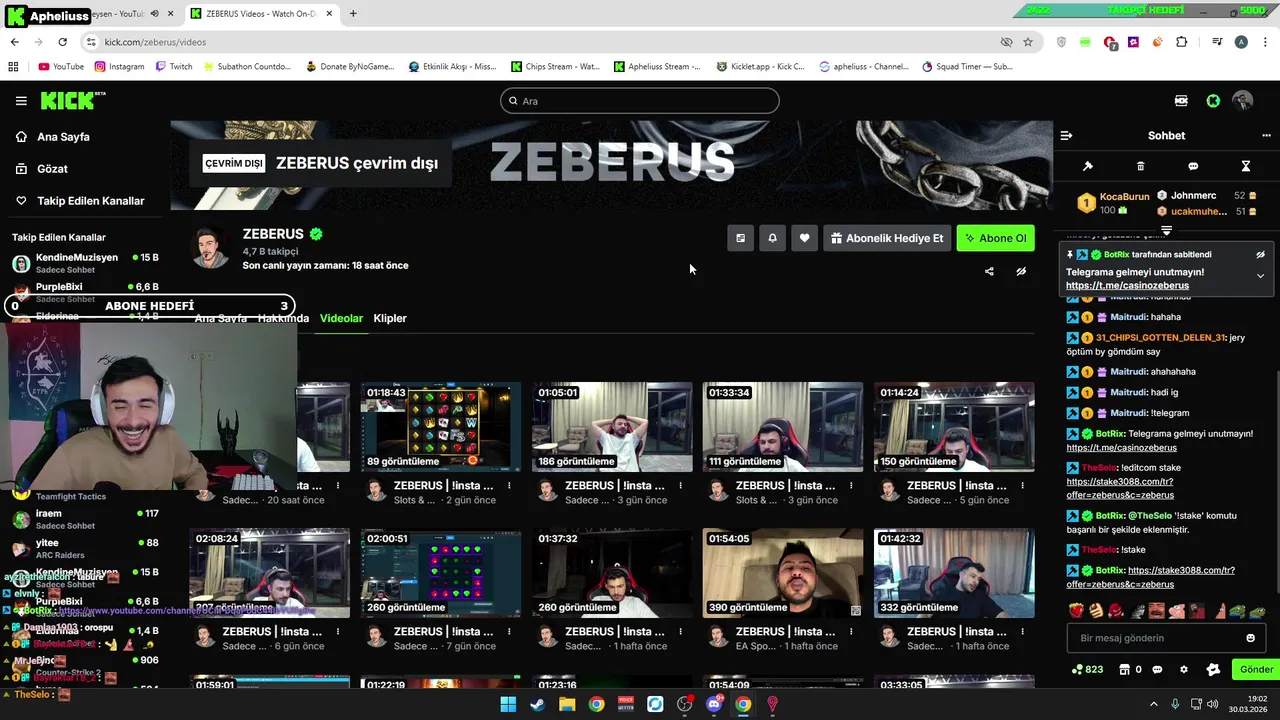Image resolution: width=1280 pixels, height=720 pixels.
Task: Click the hourglass icon in chat toolbar
Action: coord(1245,166)
